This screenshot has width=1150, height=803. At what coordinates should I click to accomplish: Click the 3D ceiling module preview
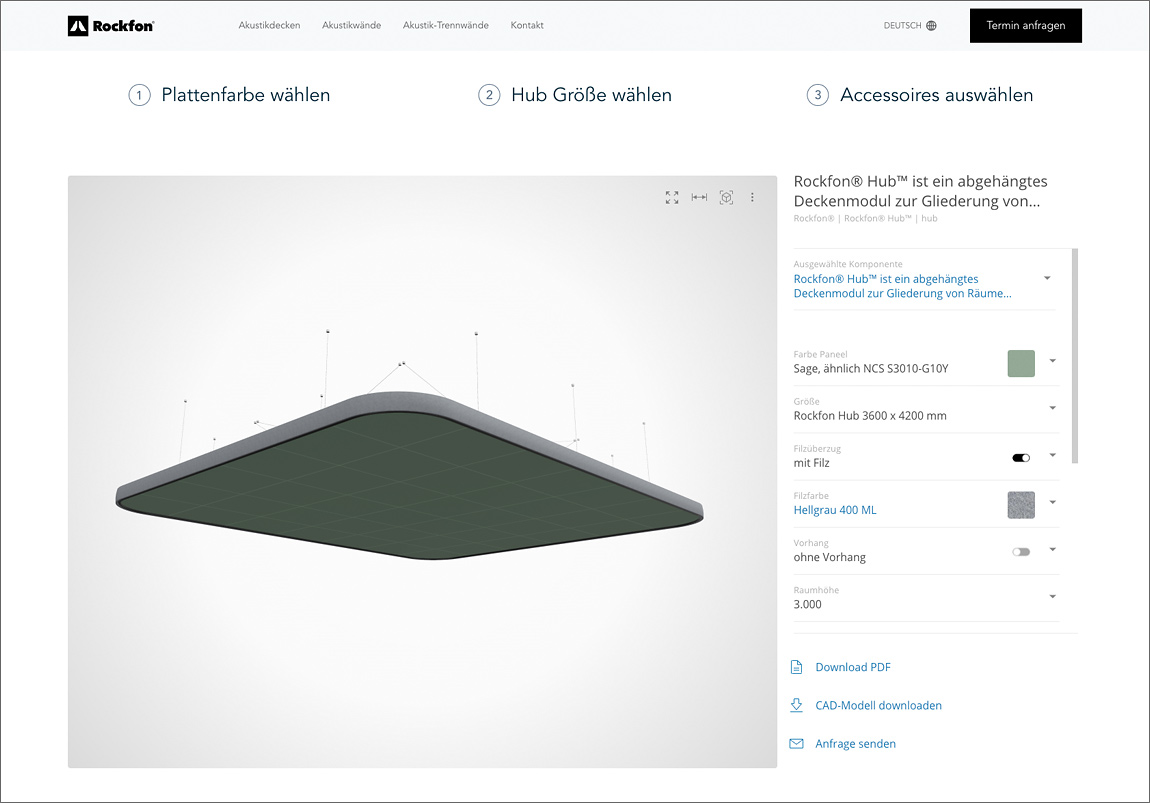click(x=422, y=472)
